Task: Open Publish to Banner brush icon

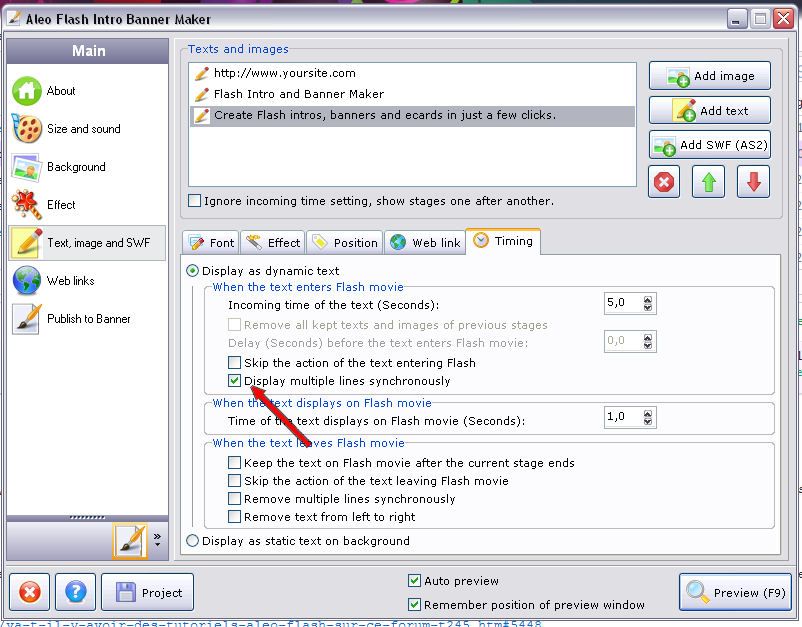Action: click(x=27, y=319)
